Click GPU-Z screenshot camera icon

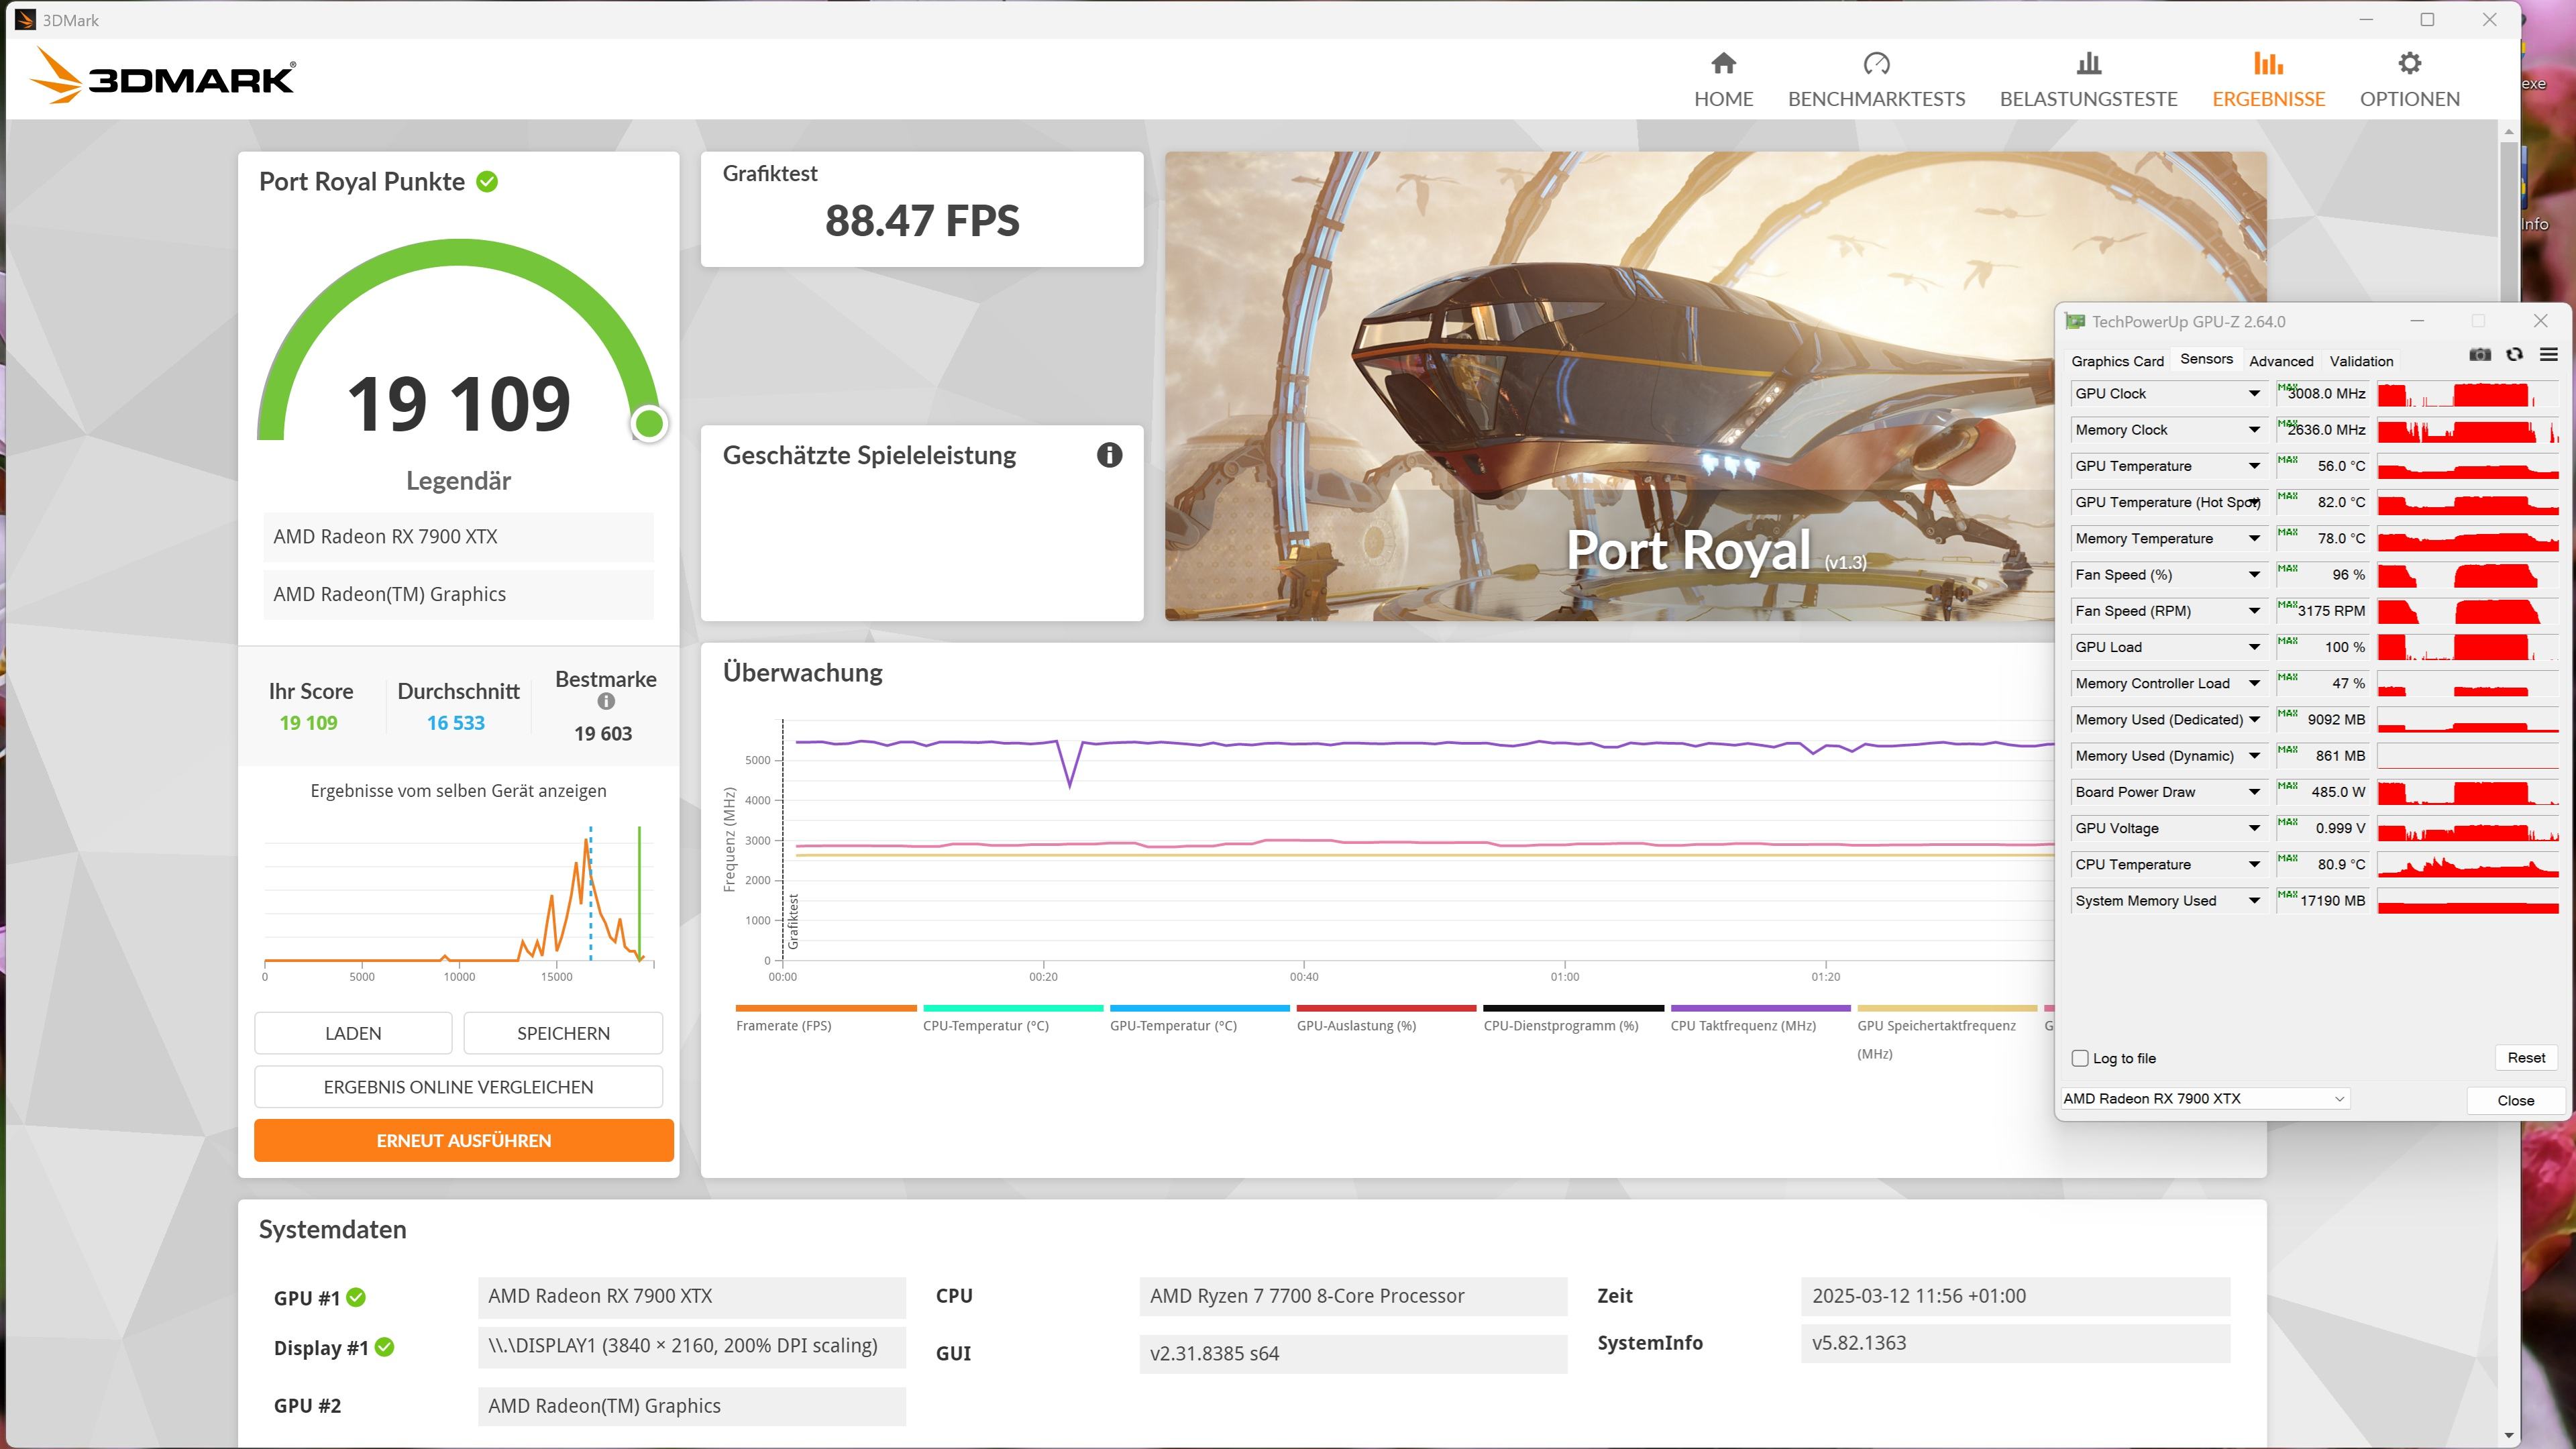point(2480,355)
